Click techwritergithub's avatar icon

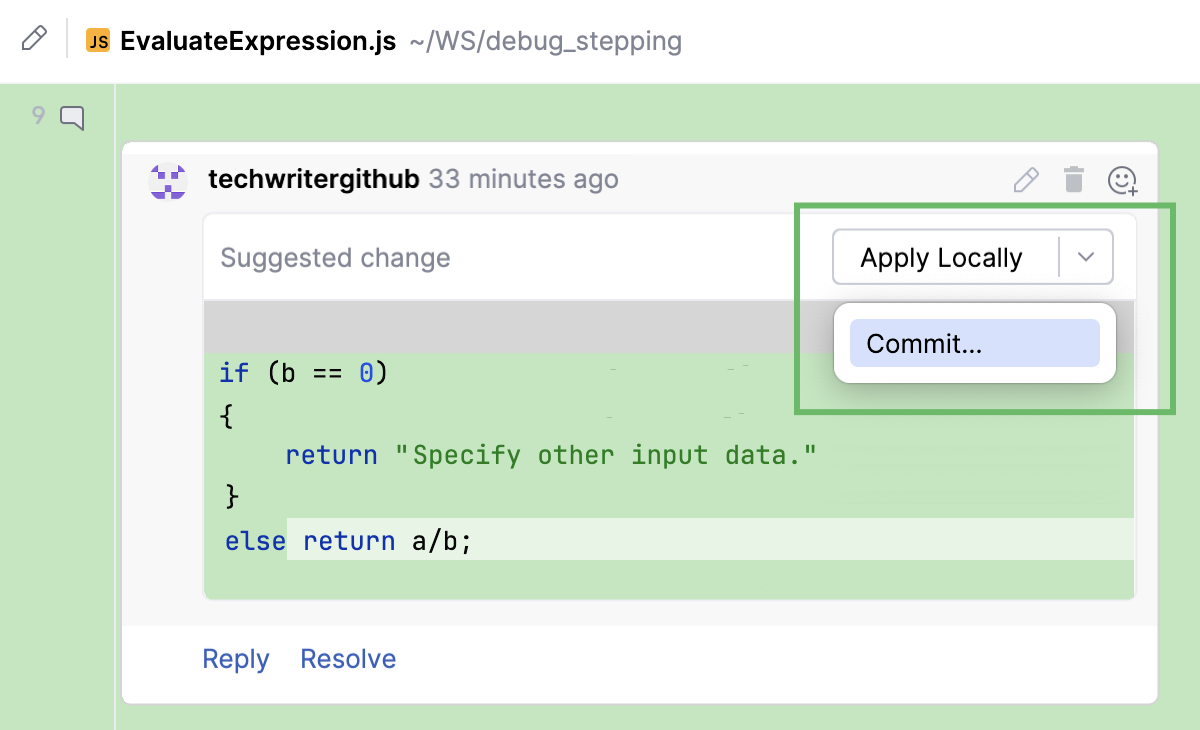coord(167,180)
